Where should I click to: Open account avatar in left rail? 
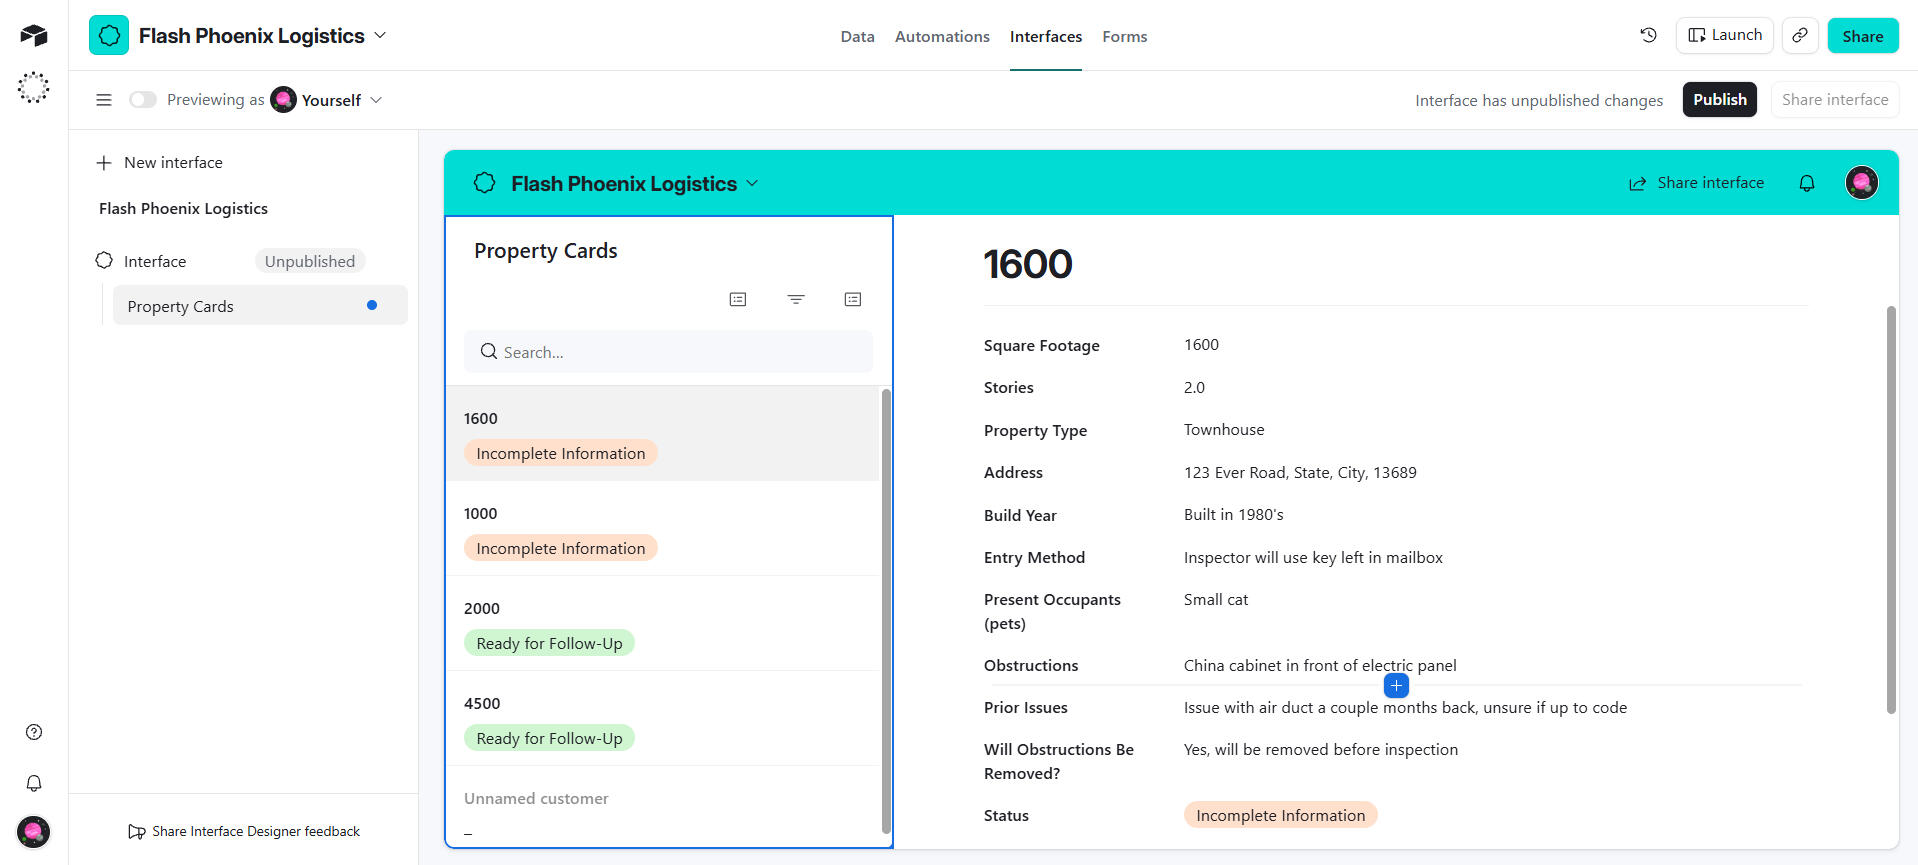(33, 832)
